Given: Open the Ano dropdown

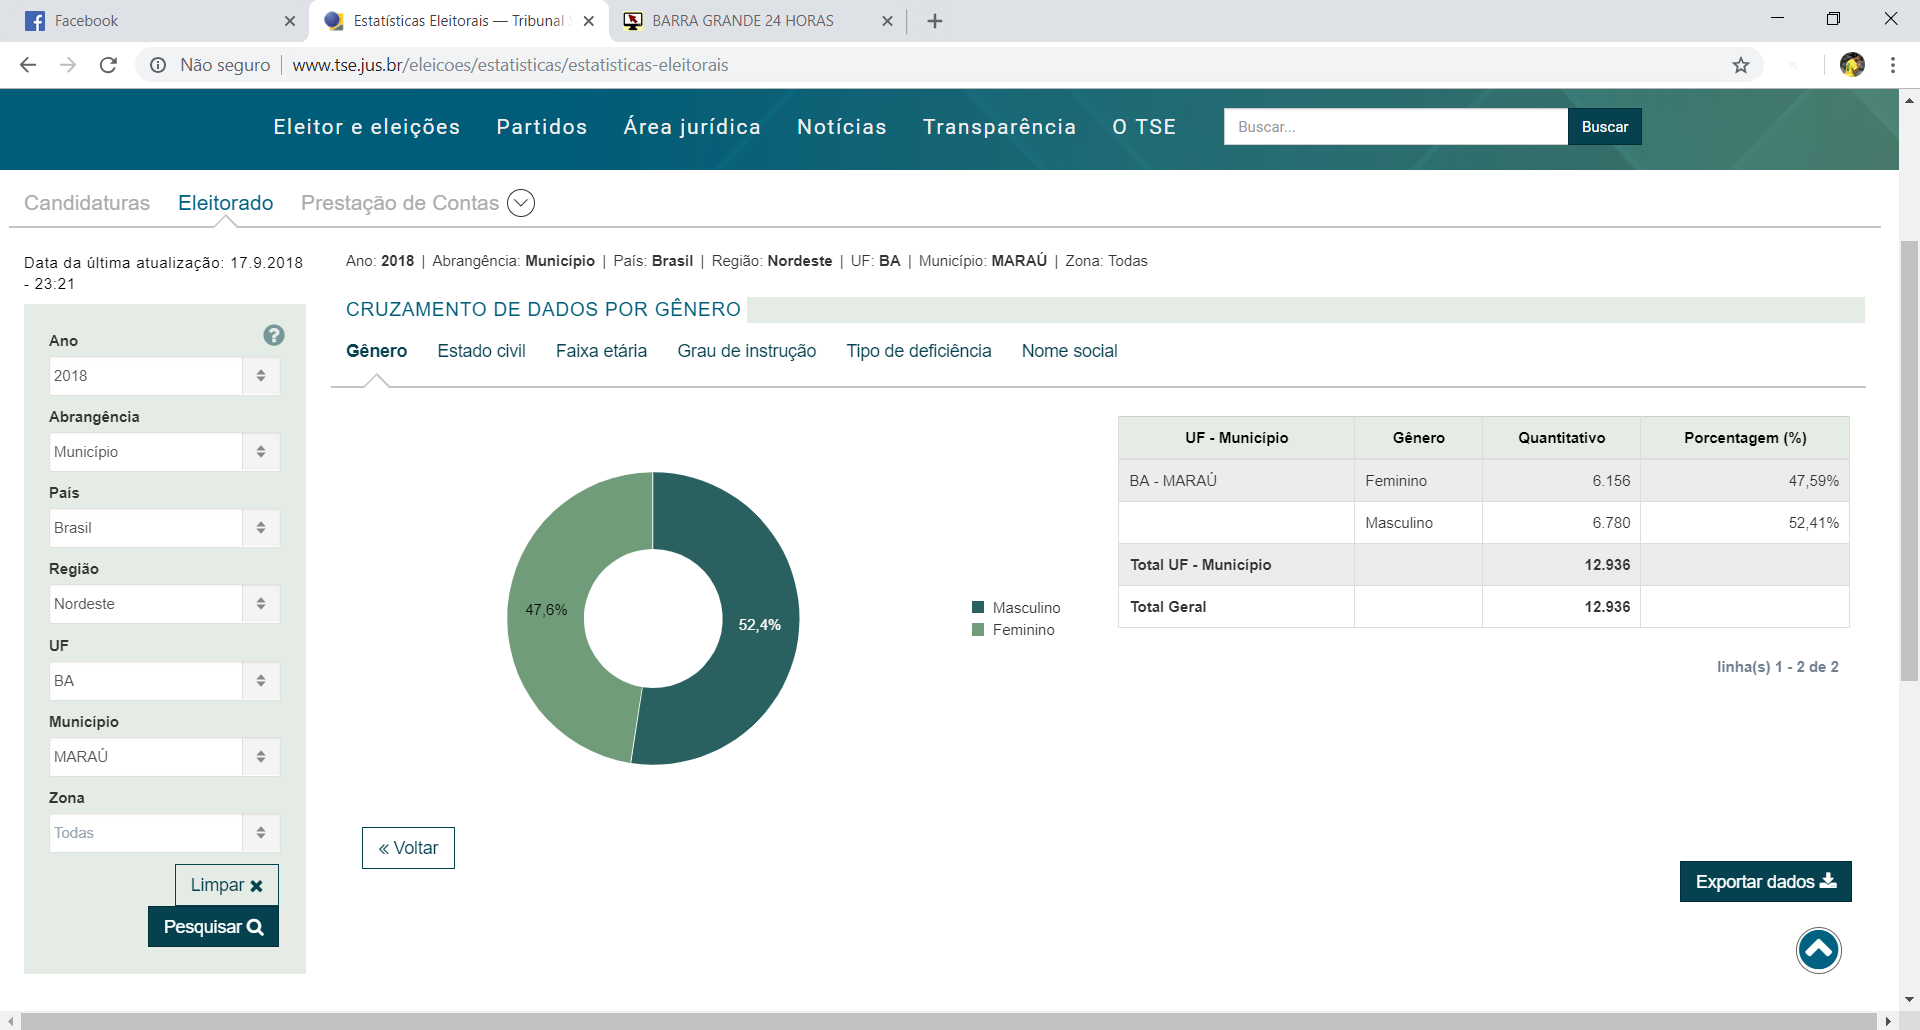Looking at the screenshot, I should click(164, 376).
